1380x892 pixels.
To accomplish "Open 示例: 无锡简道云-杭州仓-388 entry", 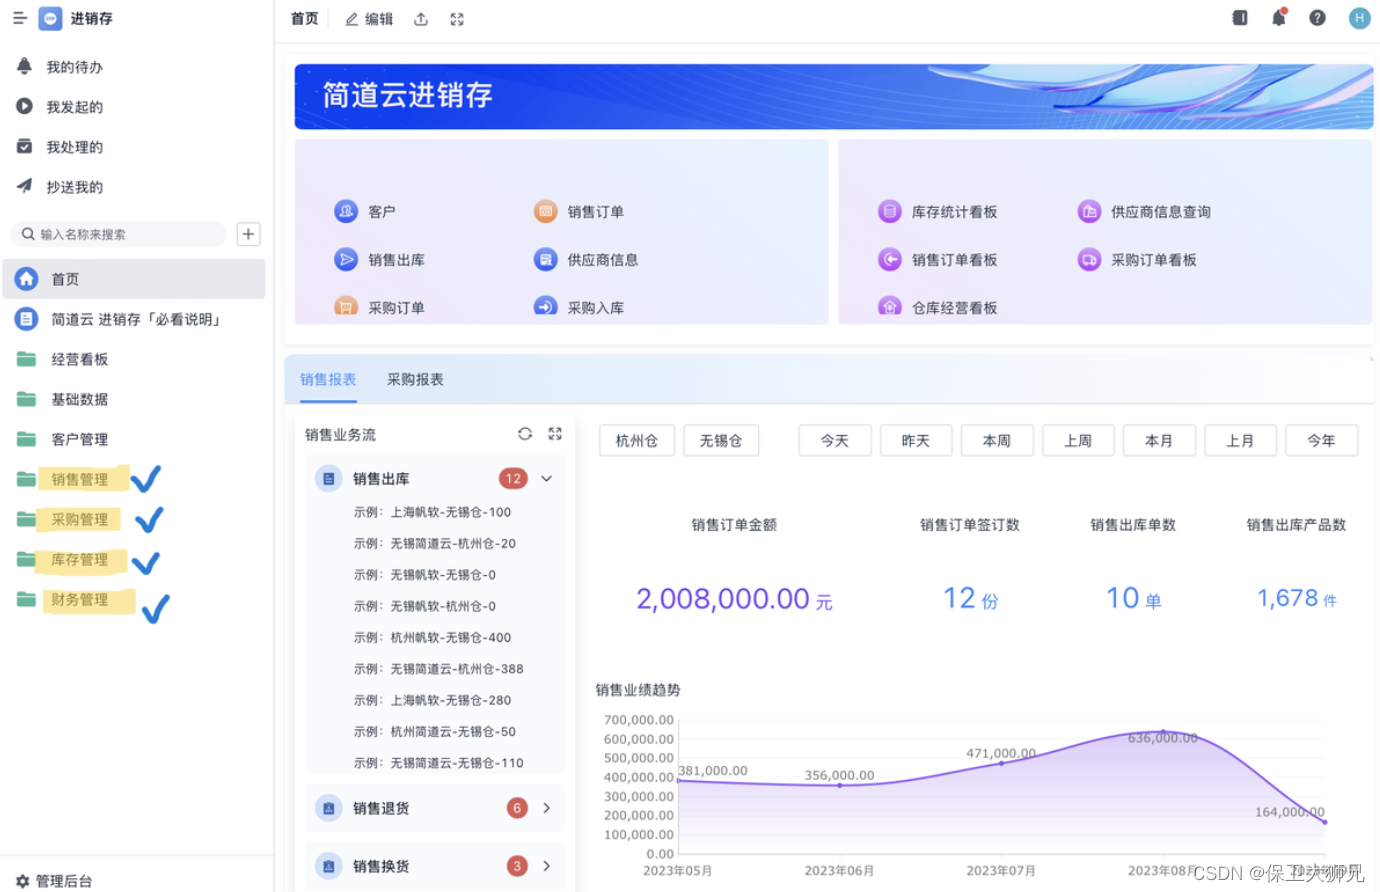I will point(438,669).
